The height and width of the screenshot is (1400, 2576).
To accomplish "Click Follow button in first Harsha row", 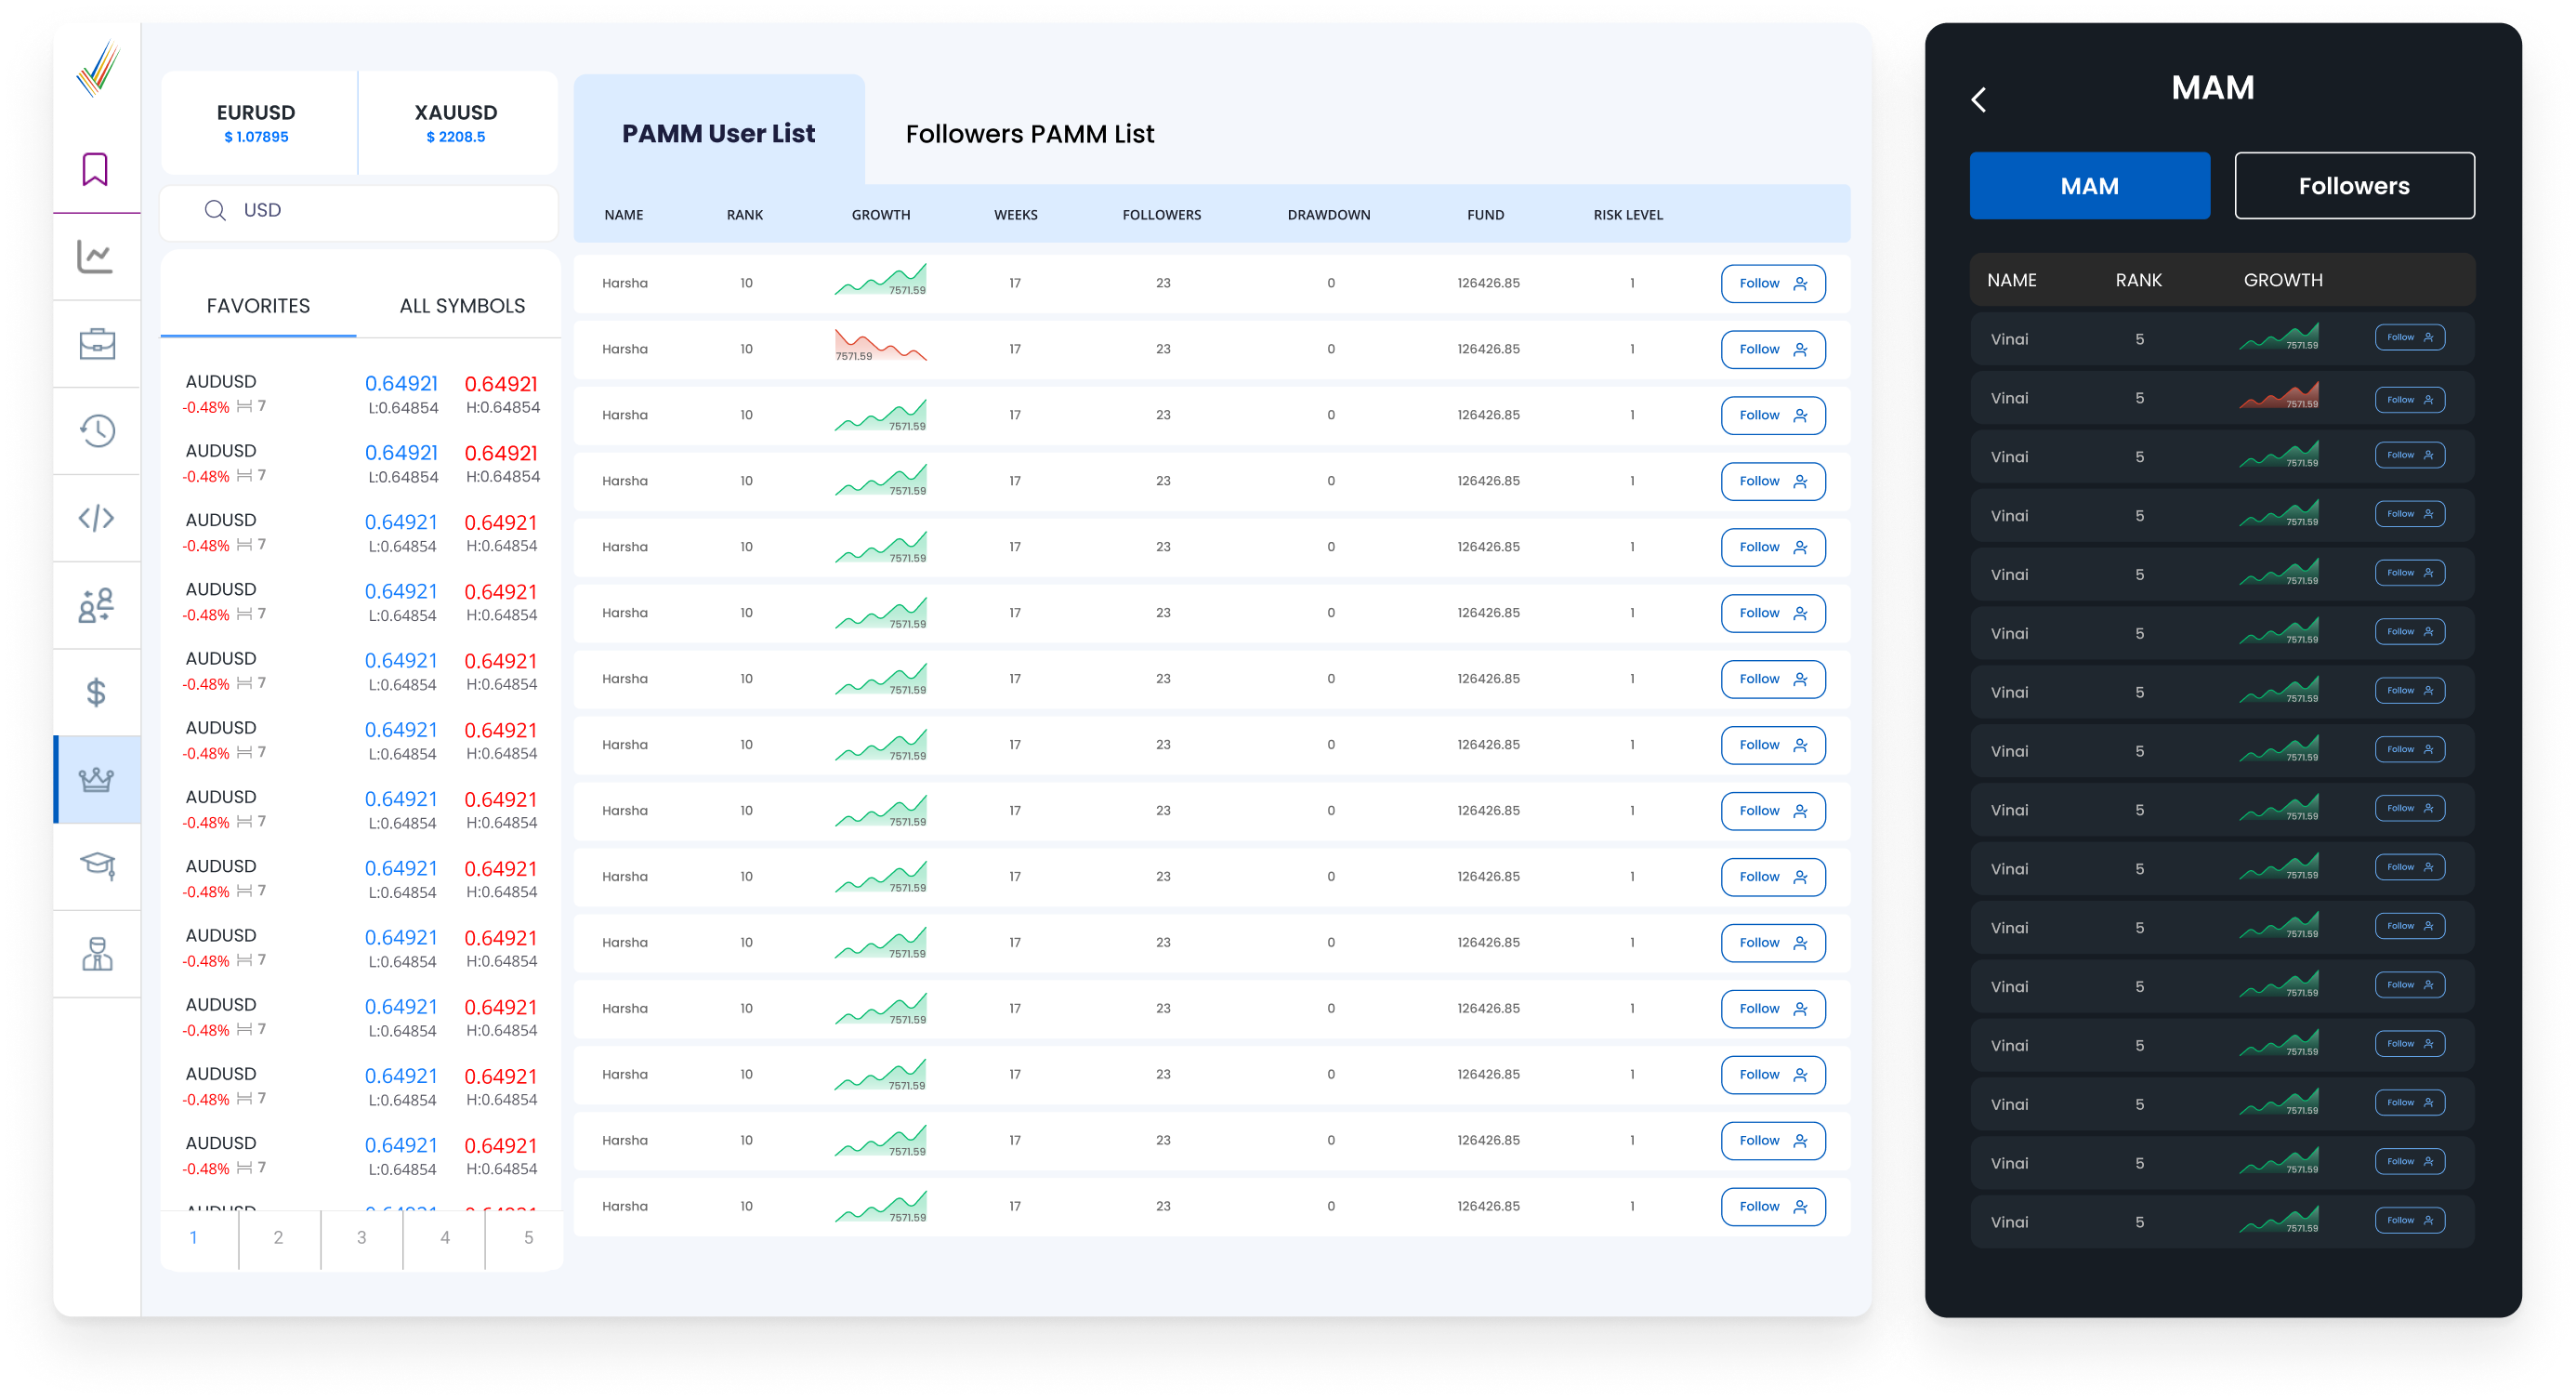I will click(x=1773, y=284).
